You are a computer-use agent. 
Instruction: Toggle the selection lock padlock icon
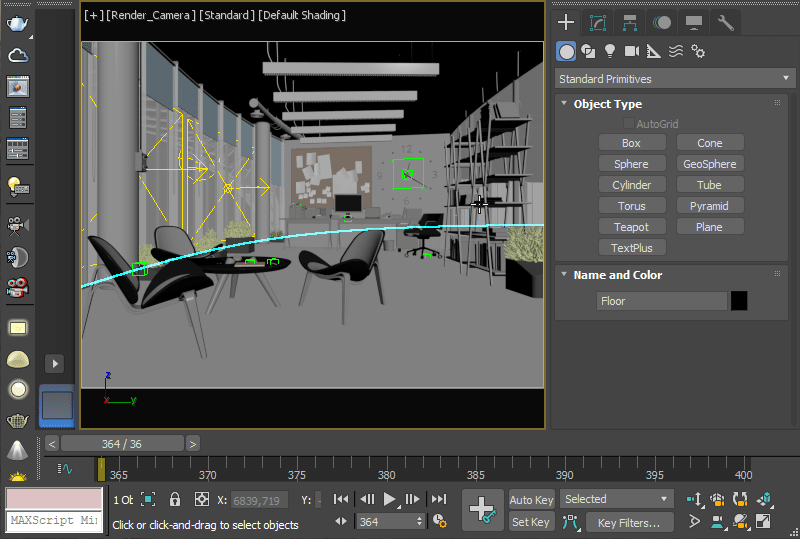175,499
